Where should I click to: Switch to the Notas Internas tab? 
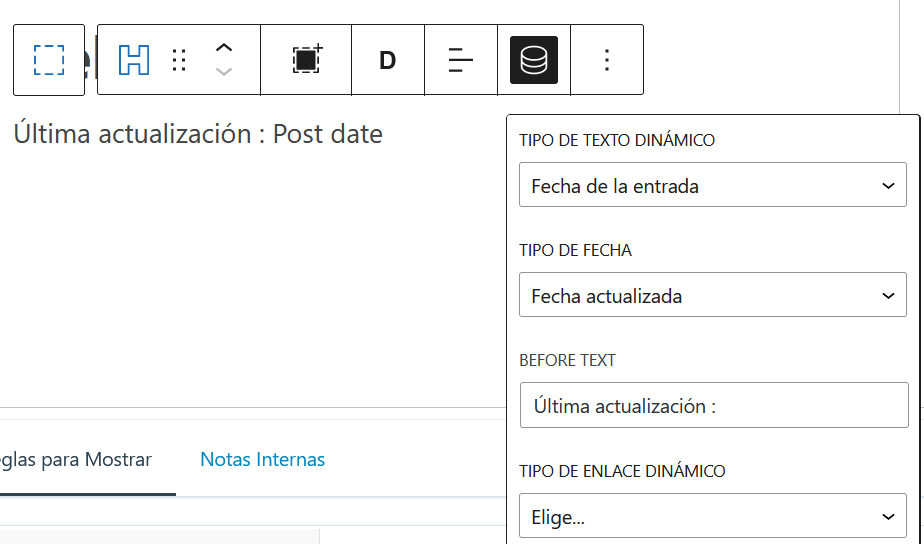[262, 460]
